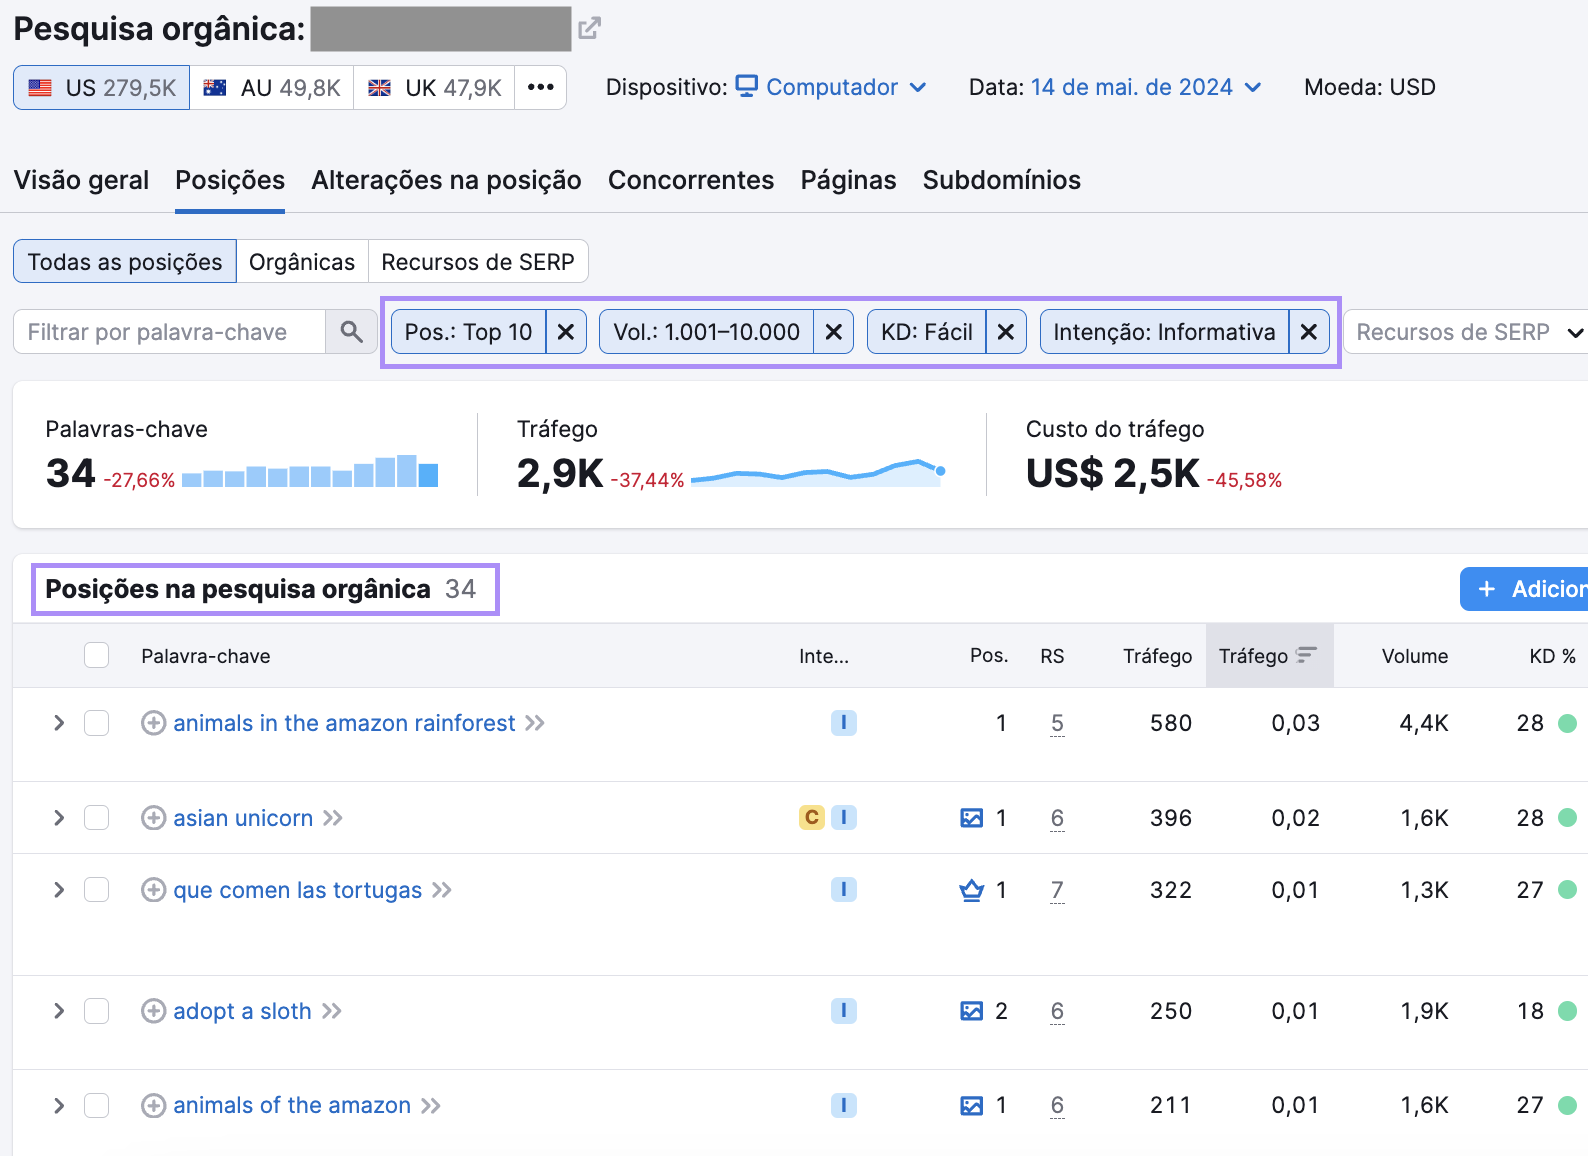Select Todas as posições filter
The image size is (1588, 1156).
coord(125,261)
